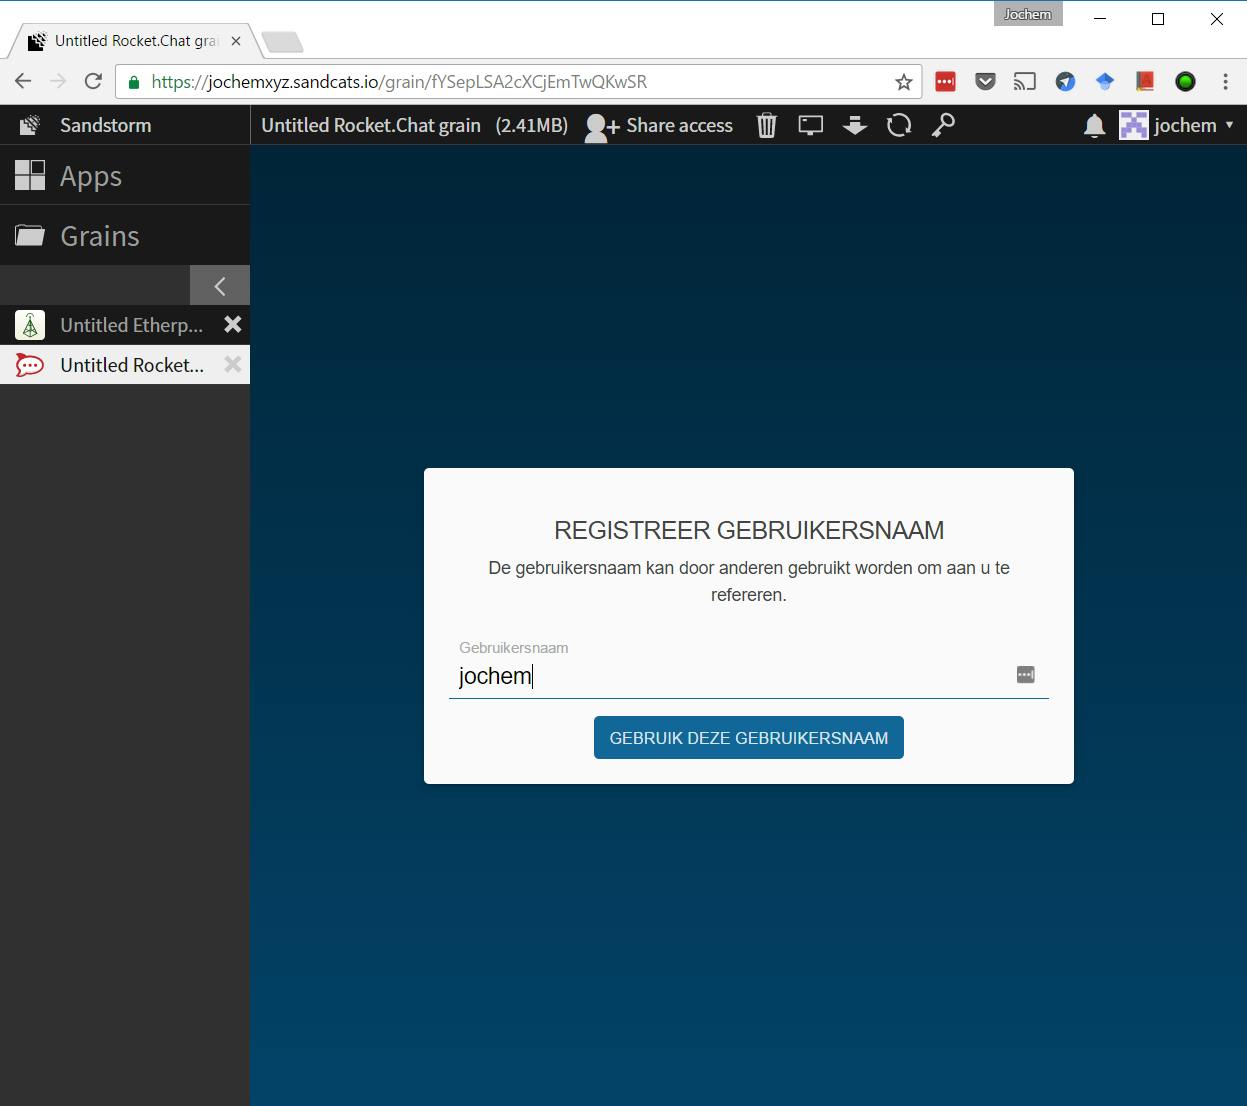
Task: Close the Untitled Etherpad grain tab
Action: [x=233, y=324]
